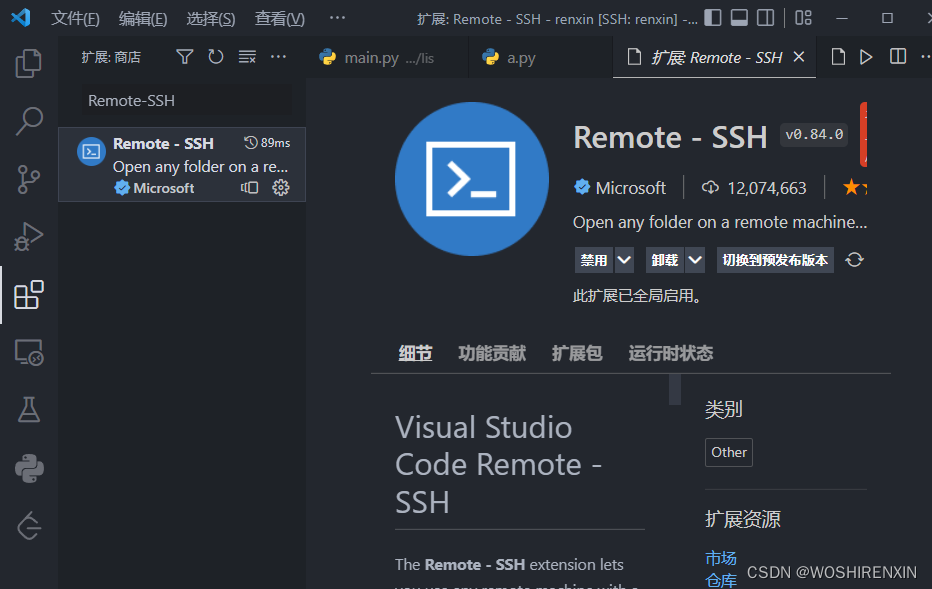Viewport: 932px width, 589px height.
Task: Select the 扩展包 tab
Action: pyautogui.click(x=577, y=354)
